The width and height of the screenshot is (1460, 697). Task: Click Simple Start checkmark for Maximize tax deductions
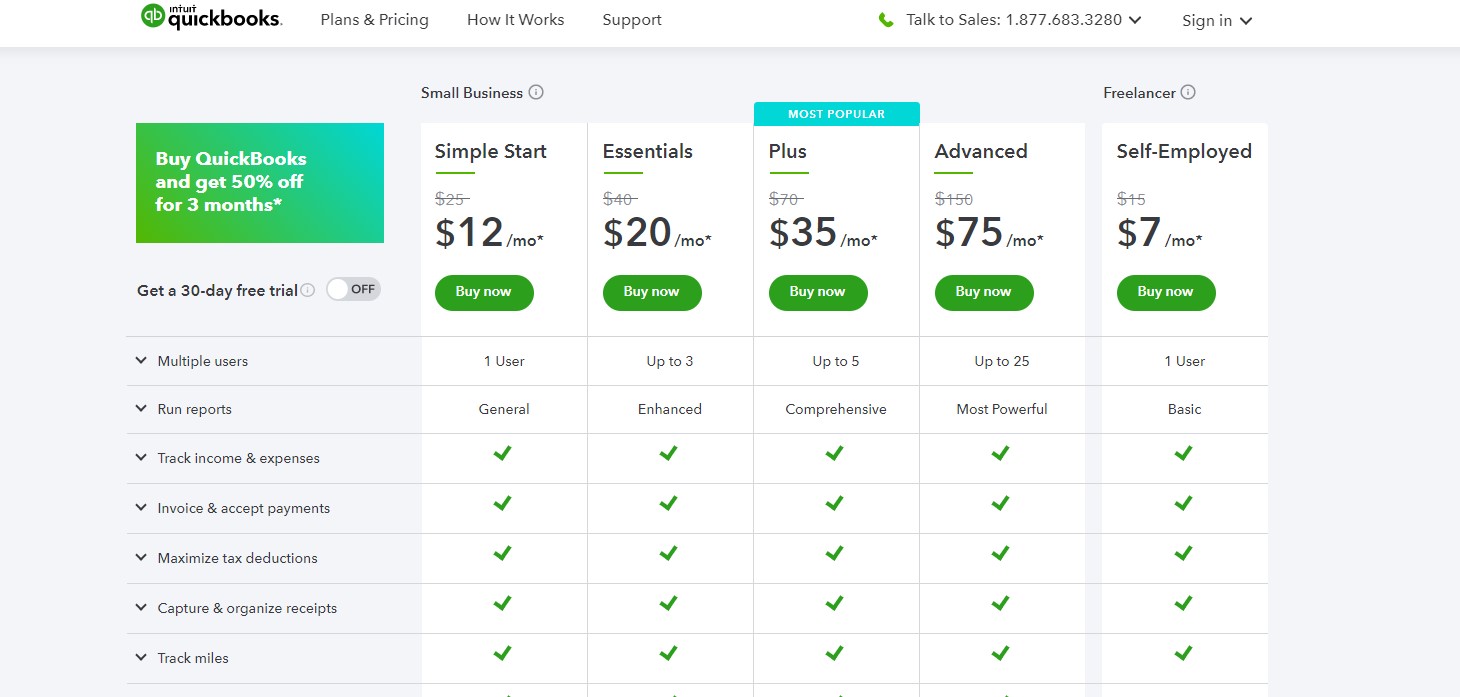click(503, 553)
